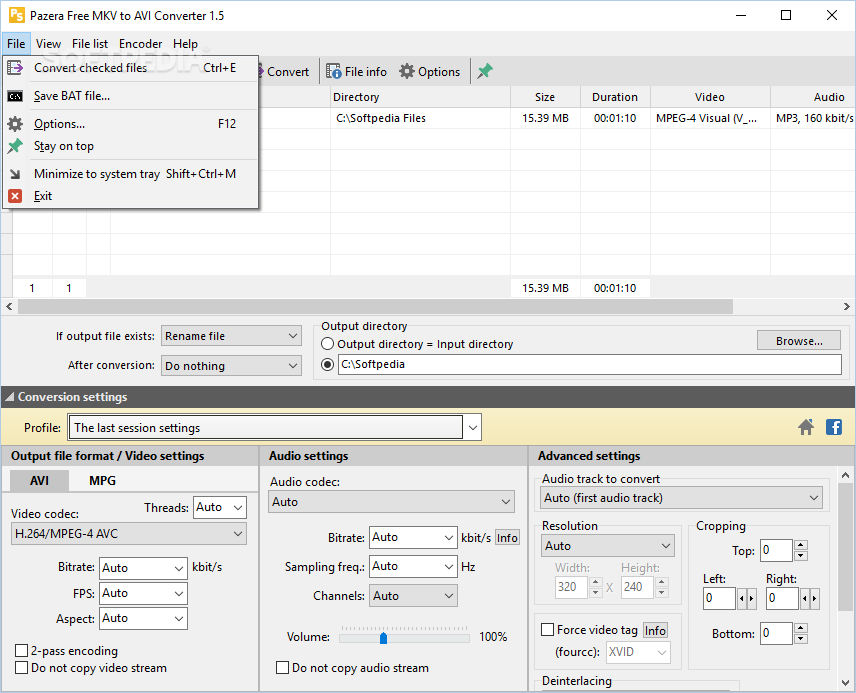Open the Sampling freq. dropdown
Viewport: 856px width, 693px height.
pyautogui.click(x=413, y=566)
